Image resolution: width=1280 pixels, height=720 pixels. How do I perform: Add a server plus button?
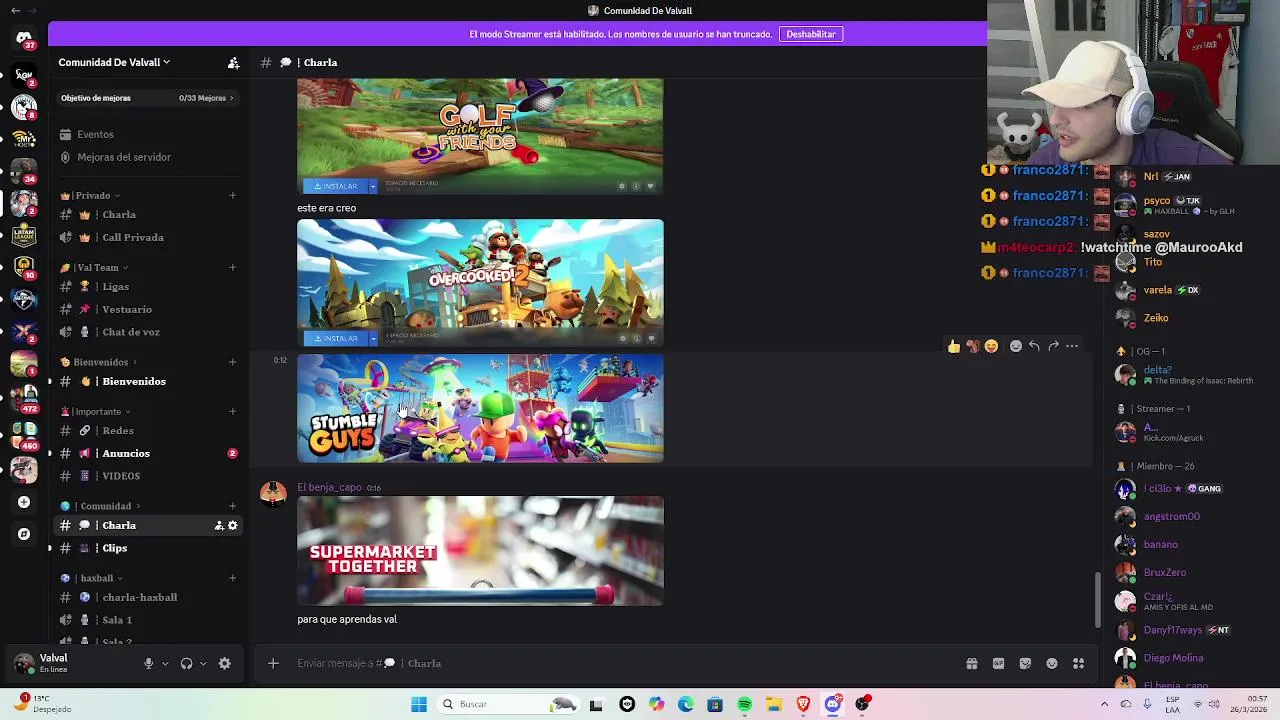point(24,502)
